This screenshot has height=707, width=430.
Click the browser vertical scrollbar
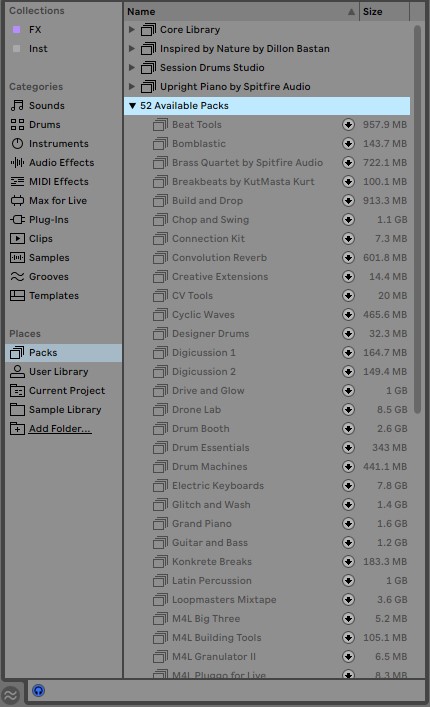tap(417, 219)
